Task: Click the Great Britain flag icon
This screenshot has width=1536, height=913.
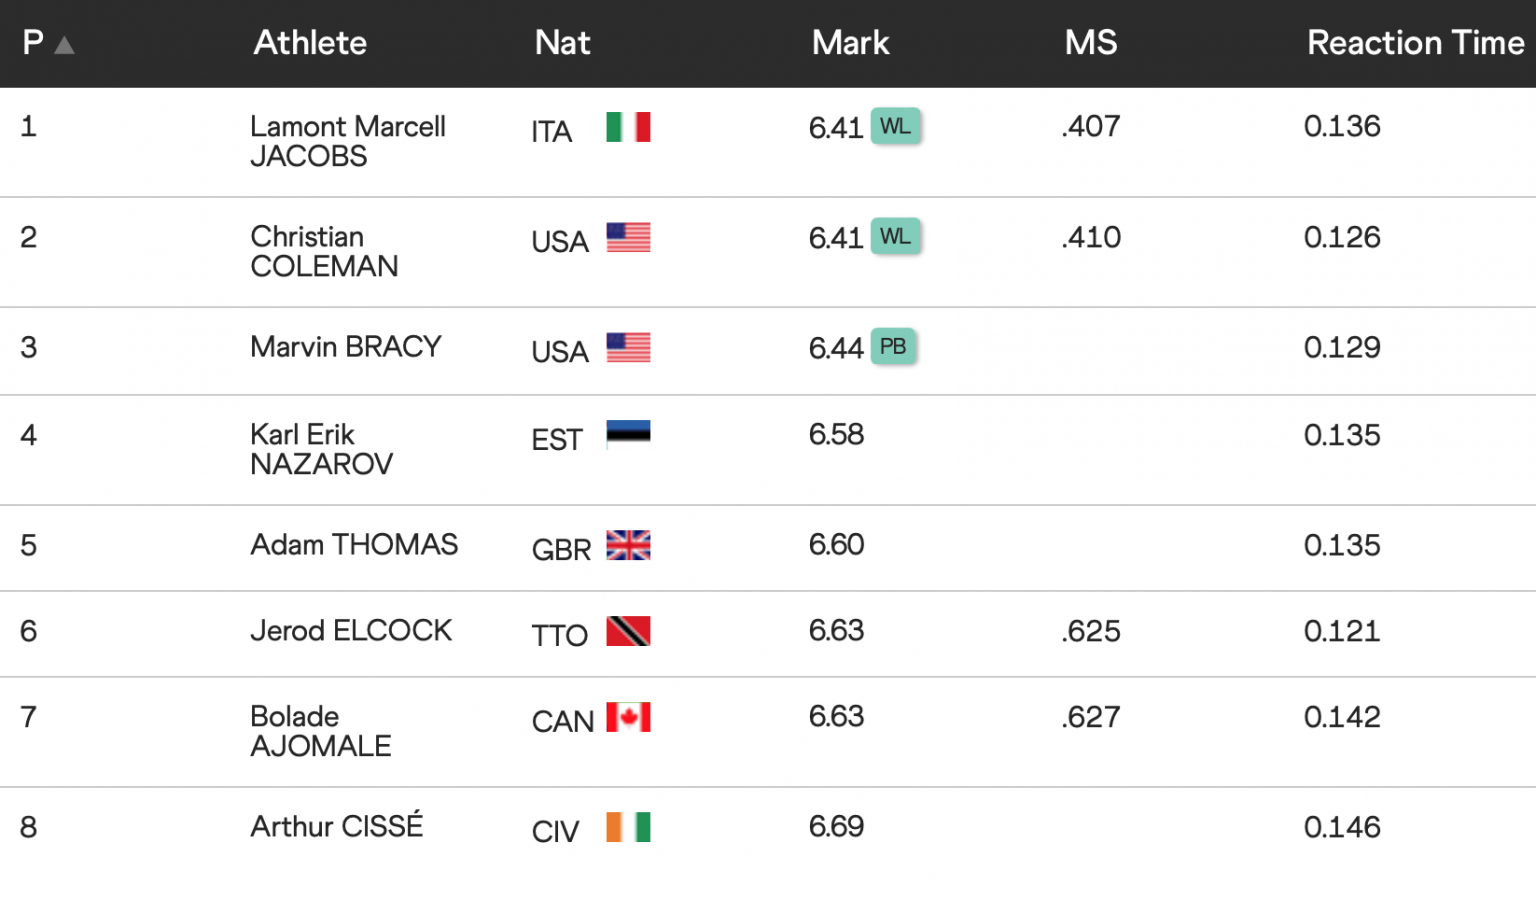Action: [x=628, y=545]
